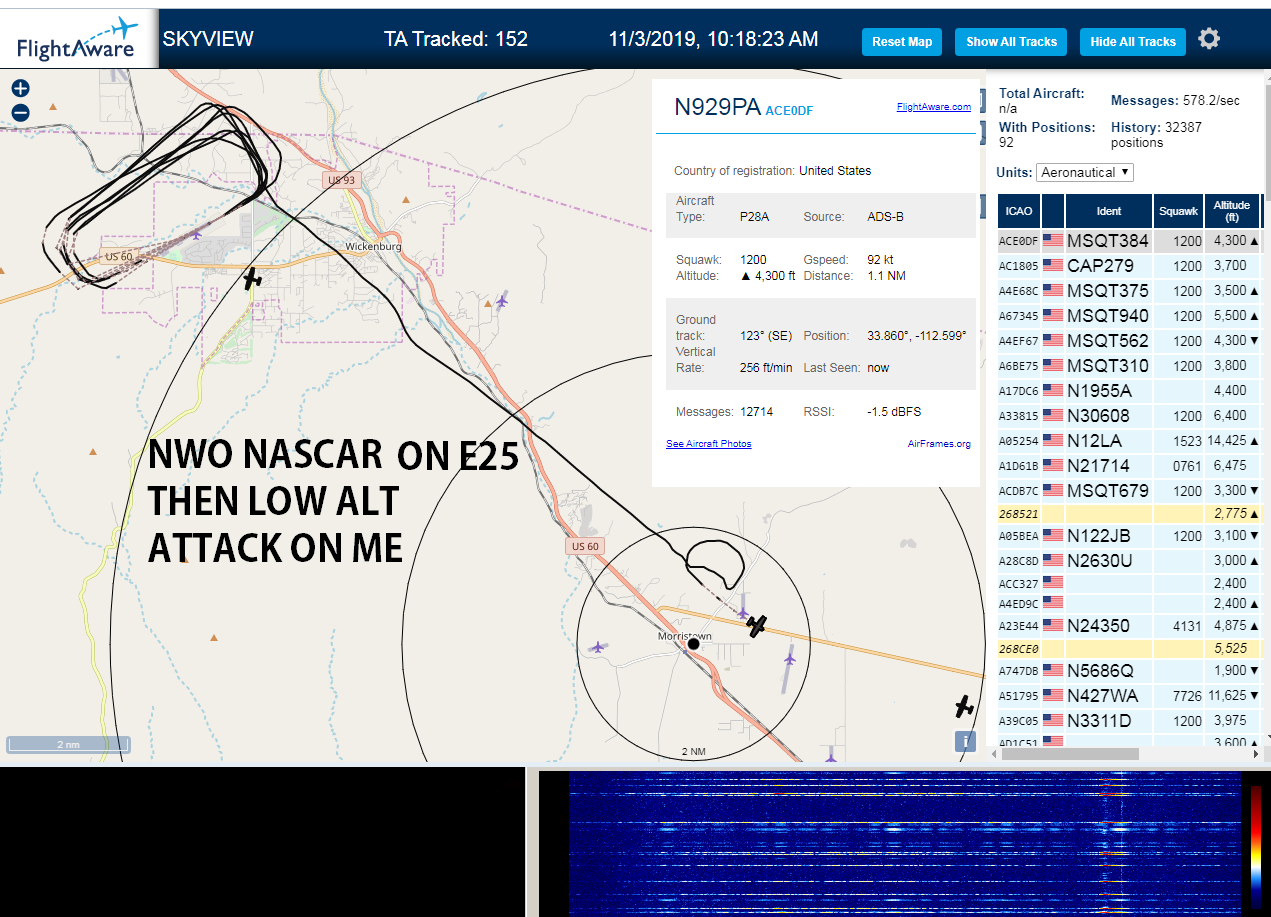This screenshot has height=917, width=1271.
Task: Sort table by Squawk column header
Action: click(1178, 211)
